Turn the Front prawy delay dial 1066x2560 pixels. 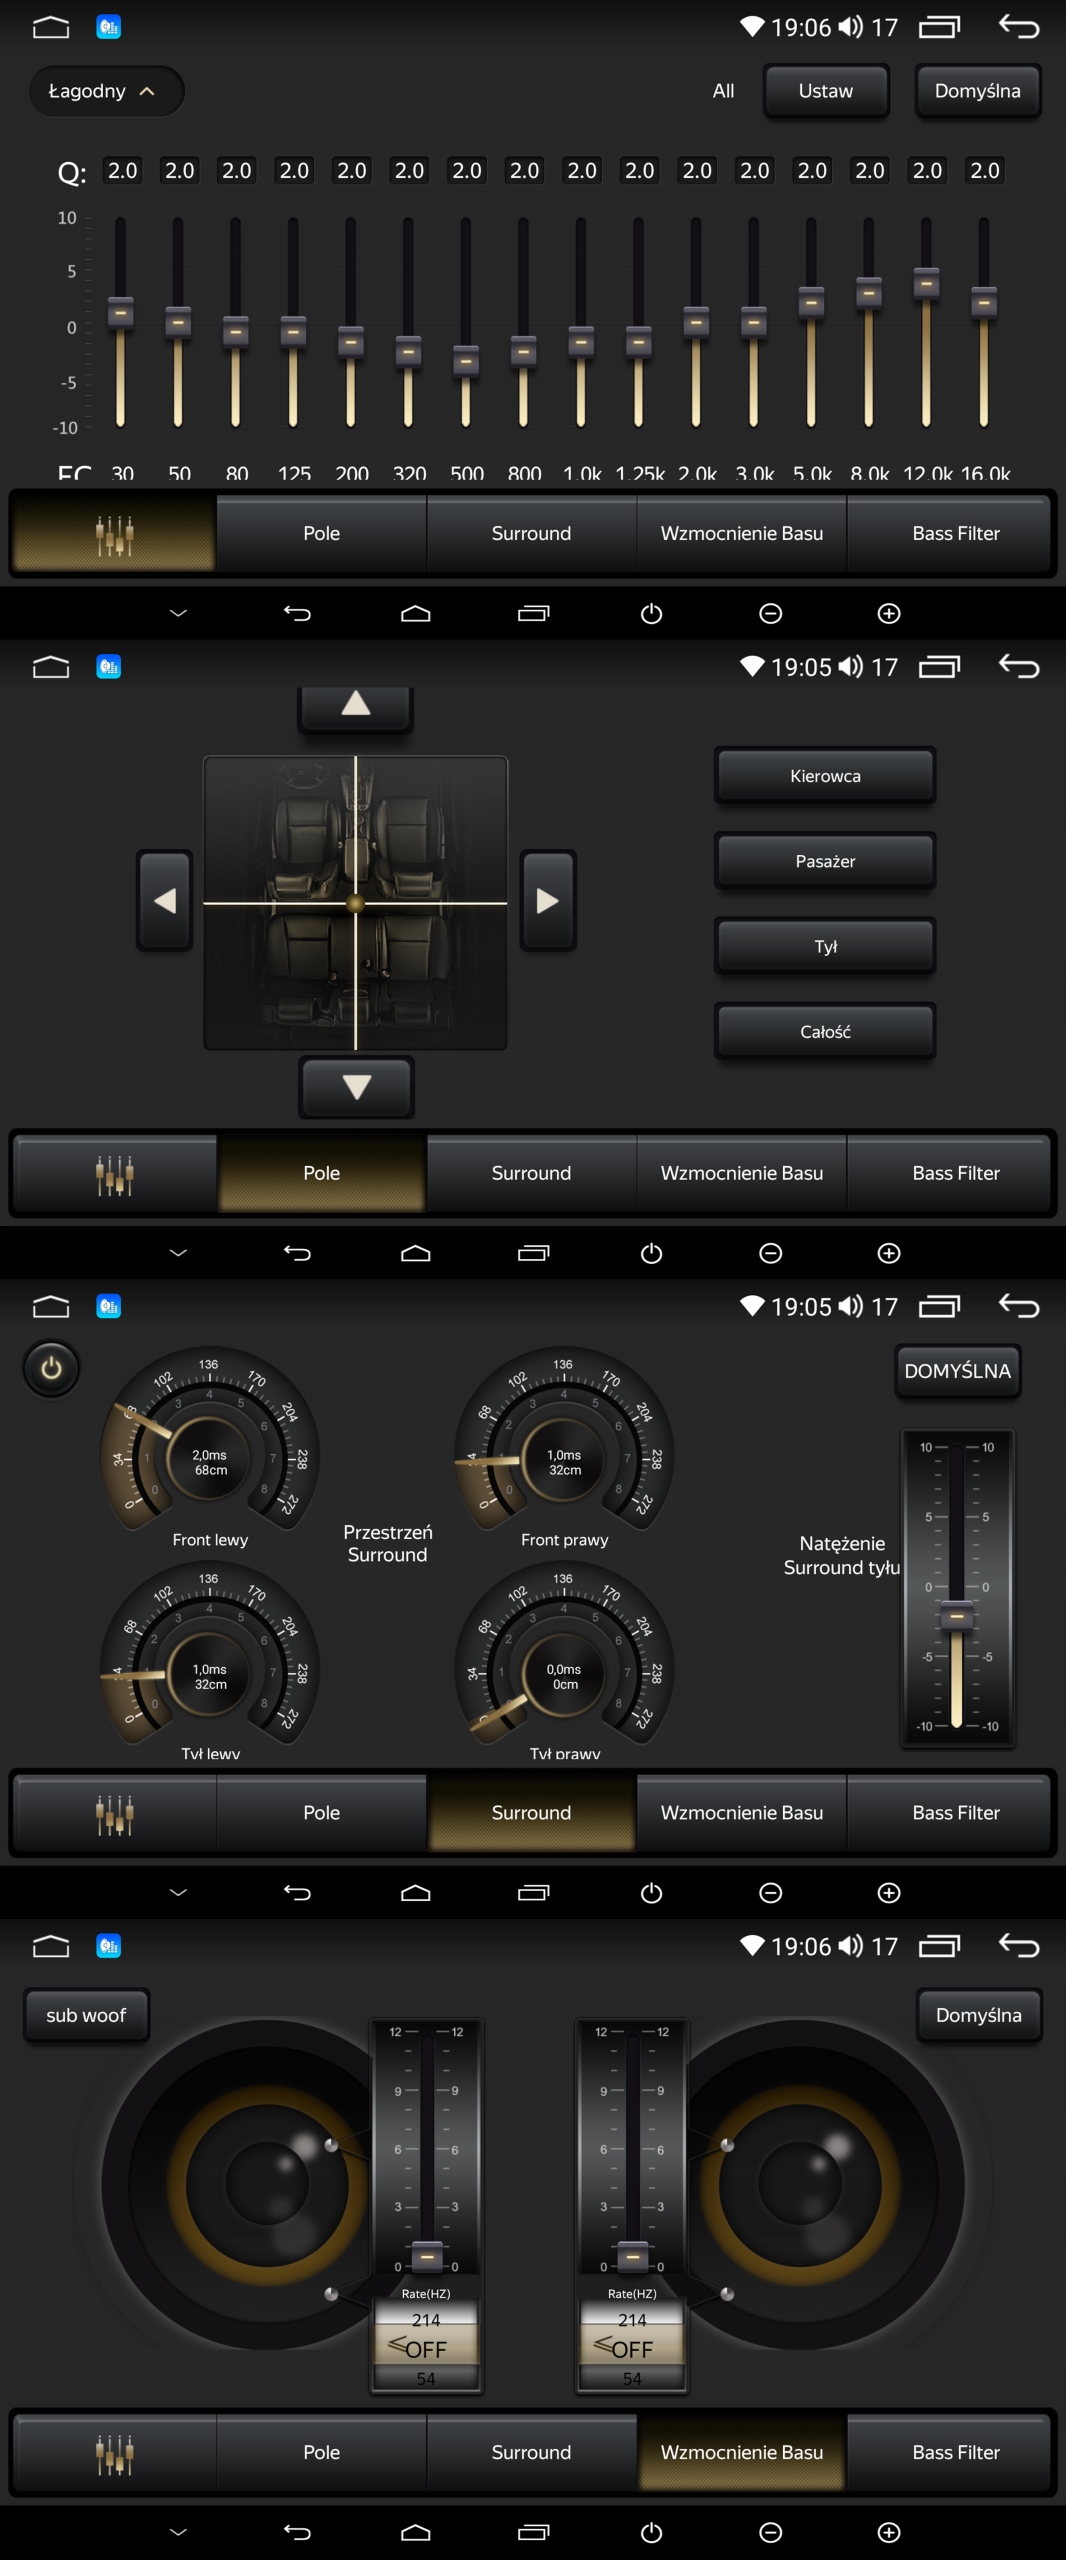[564, 1462]
